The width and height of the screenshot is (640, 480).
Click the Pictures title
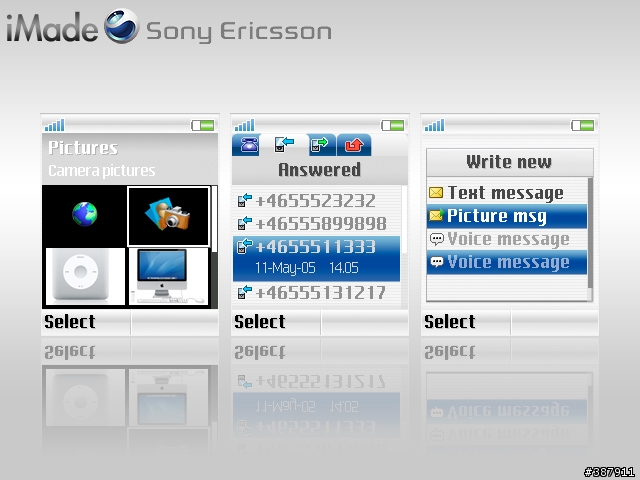point(83,148)
